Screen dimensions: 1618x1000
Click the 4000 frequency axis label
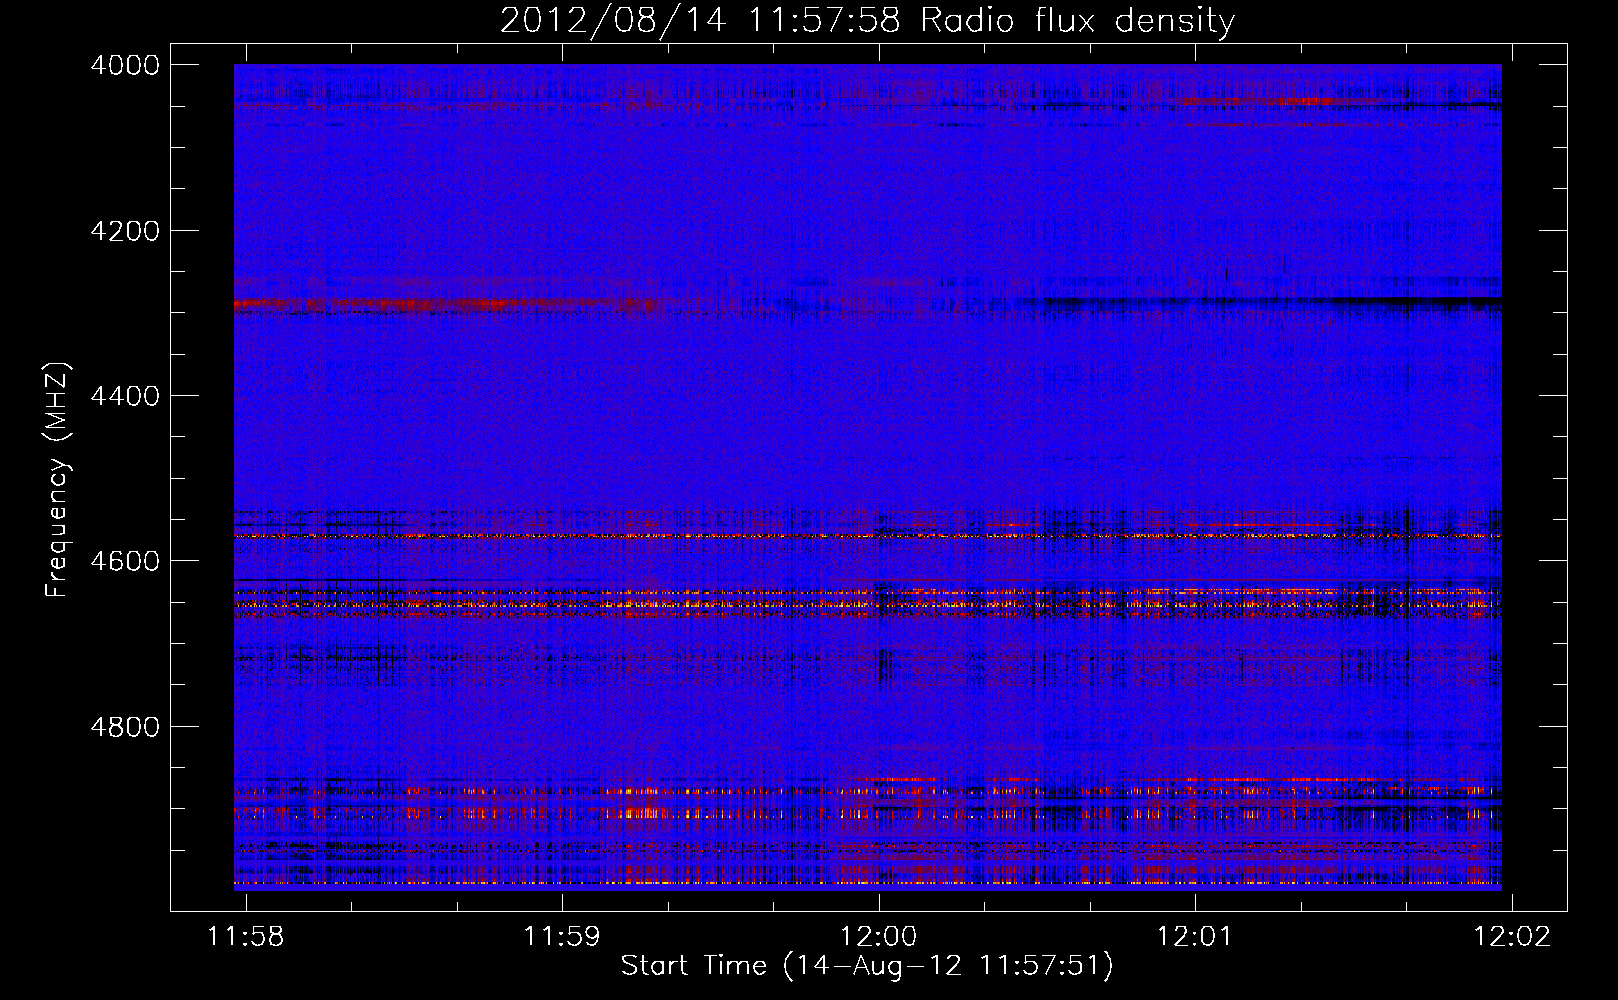(x=125, y=65)
